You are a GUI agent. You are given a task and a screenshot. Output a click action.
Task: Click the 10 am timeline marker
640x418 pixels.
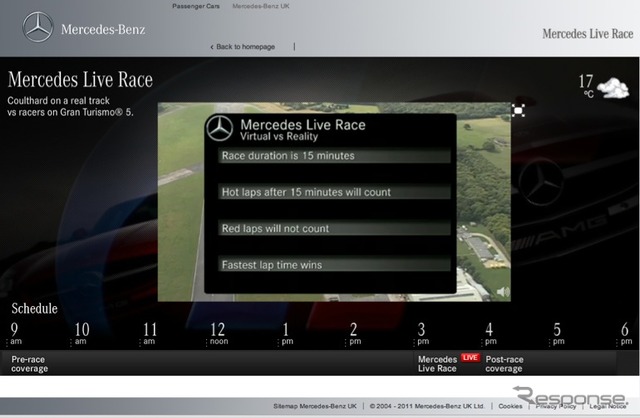[x=81, y=334]
